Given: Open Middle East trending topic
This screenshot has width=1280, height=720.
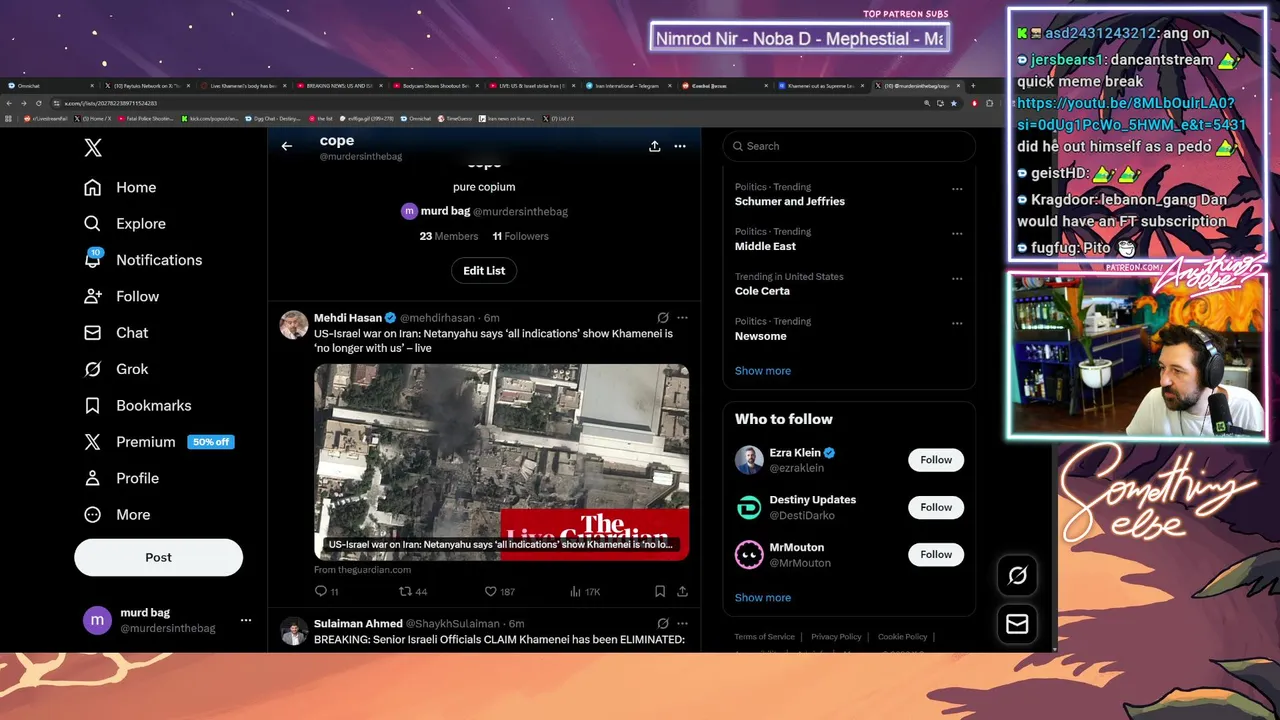Looking at the screenshot, I should [766, 246].
